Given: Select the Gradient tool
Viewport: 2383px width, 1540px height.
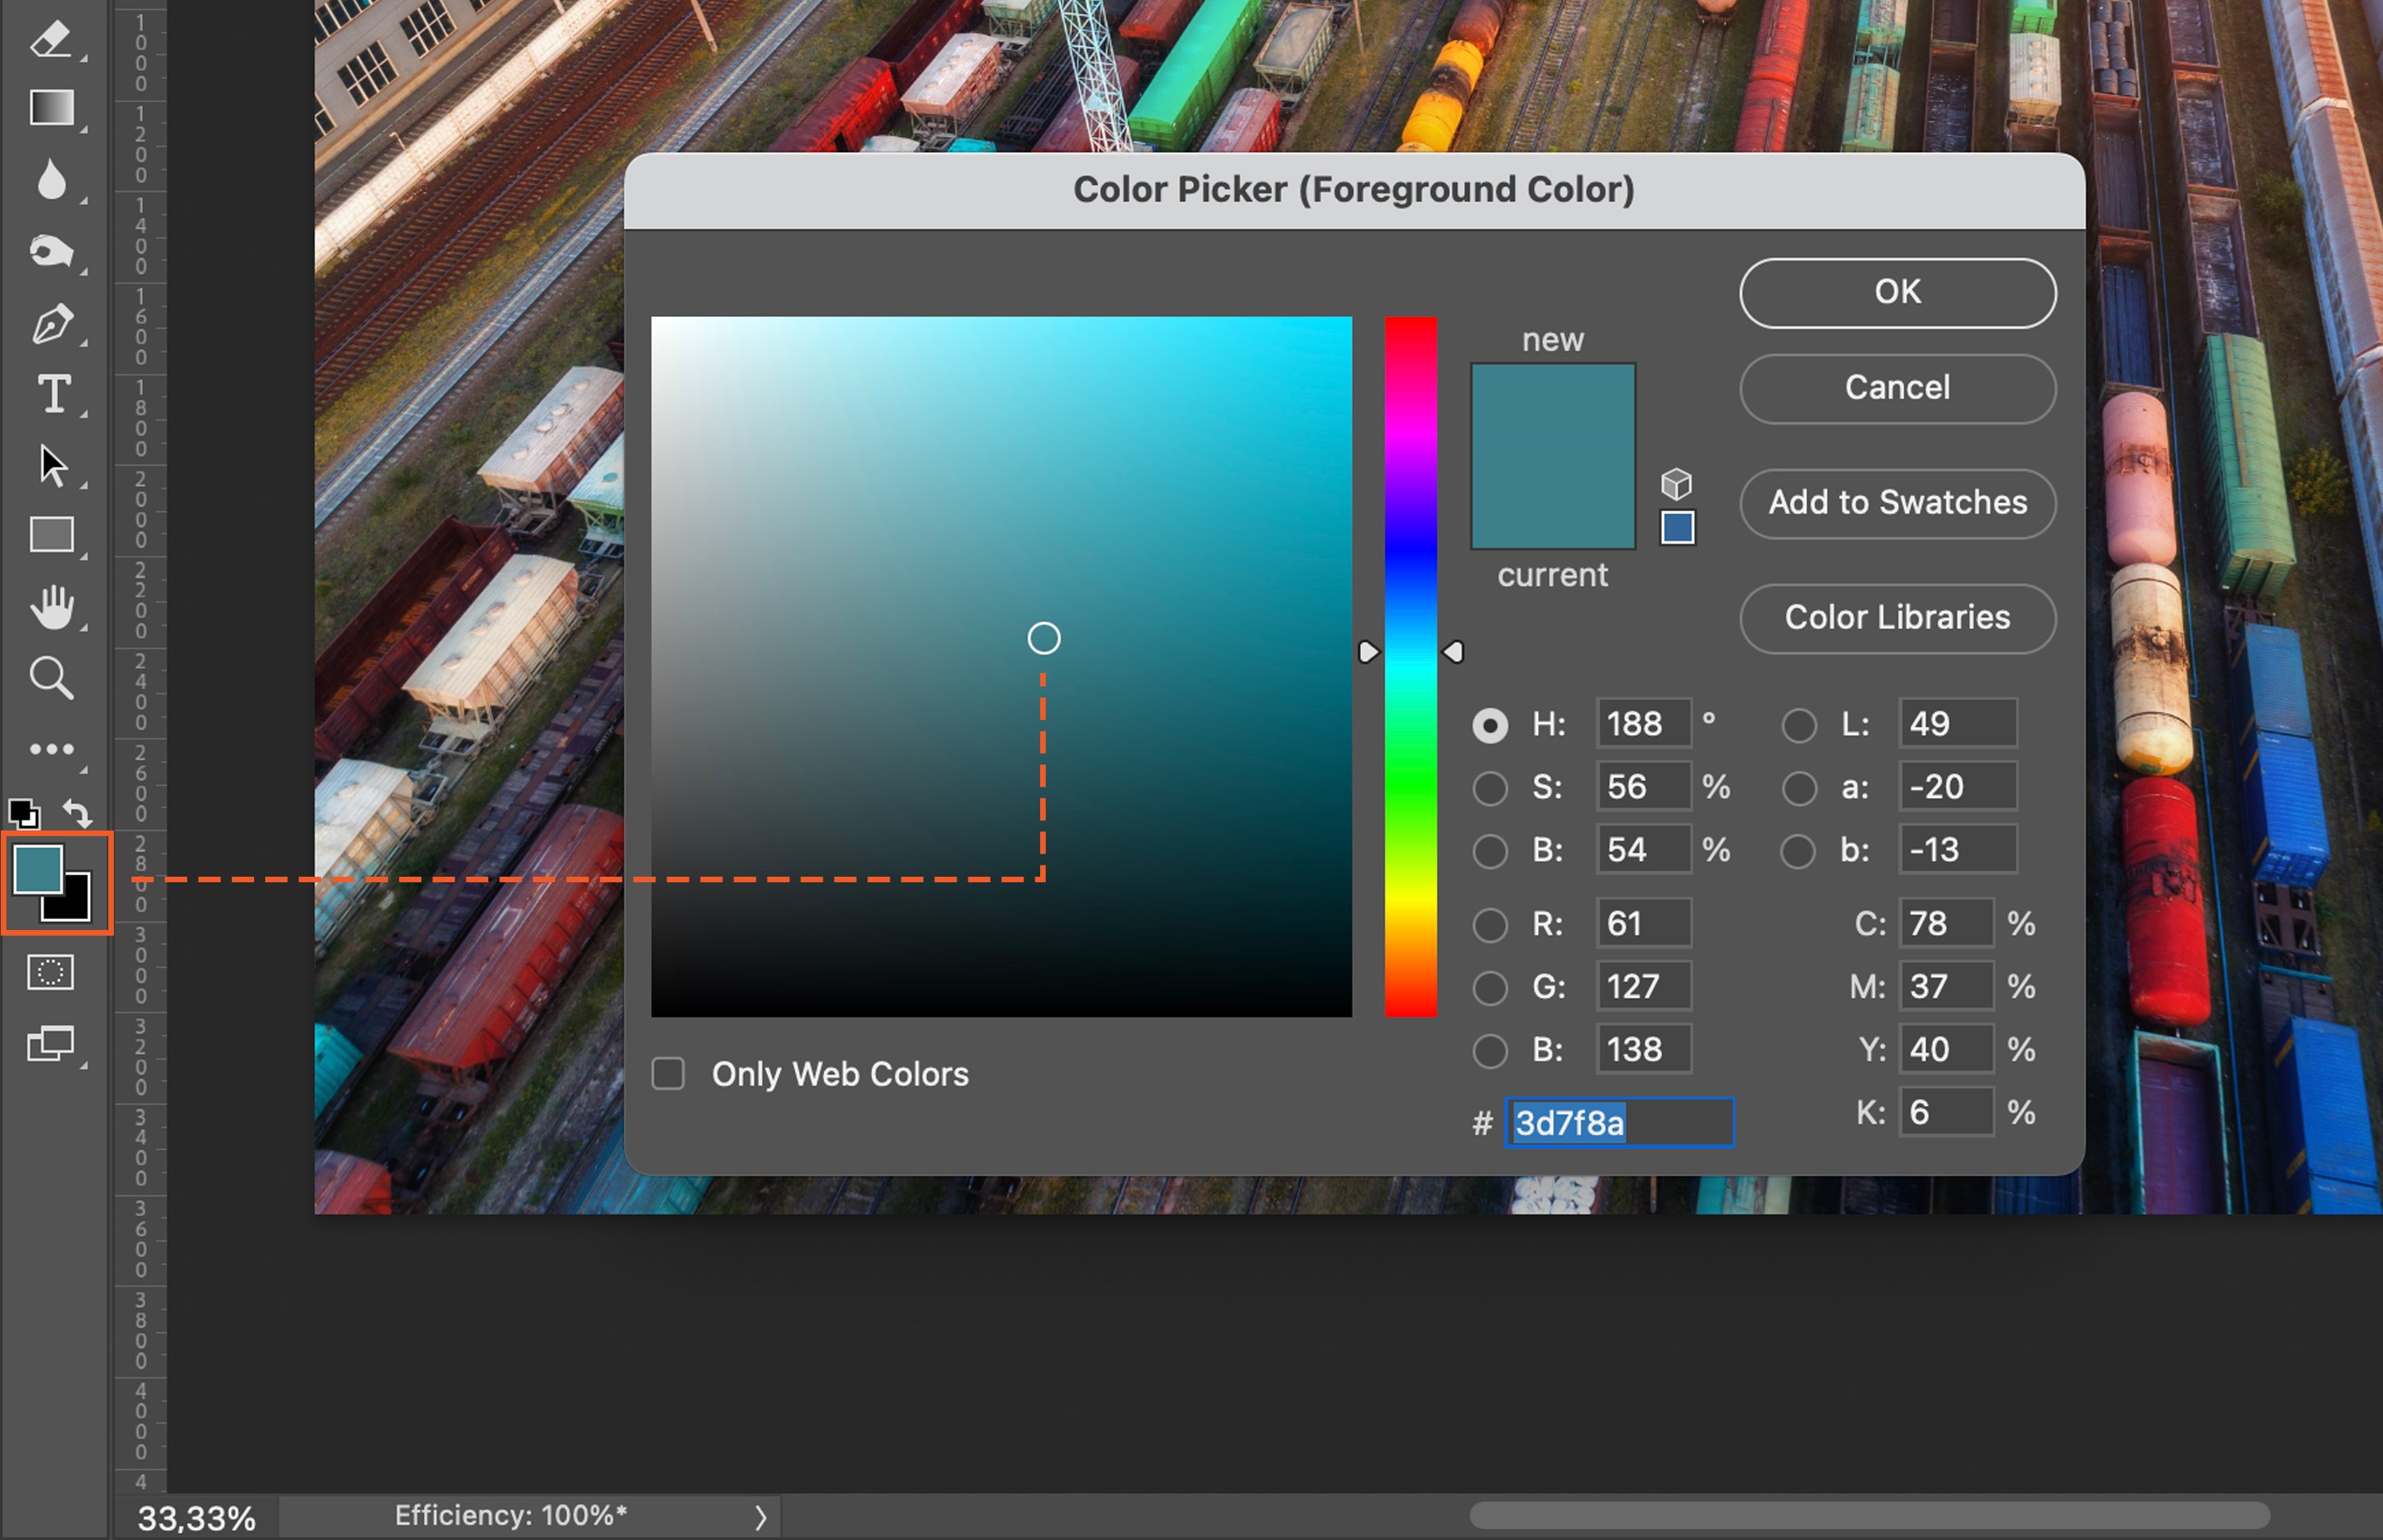Looking at the screenshot, I should 51,107.
